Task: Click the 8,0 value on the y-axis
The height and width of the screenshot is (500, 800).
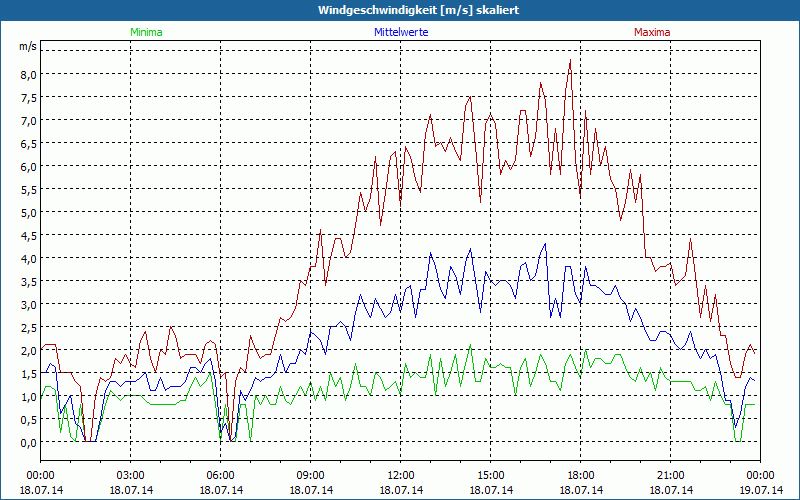Action: (28, 74)
